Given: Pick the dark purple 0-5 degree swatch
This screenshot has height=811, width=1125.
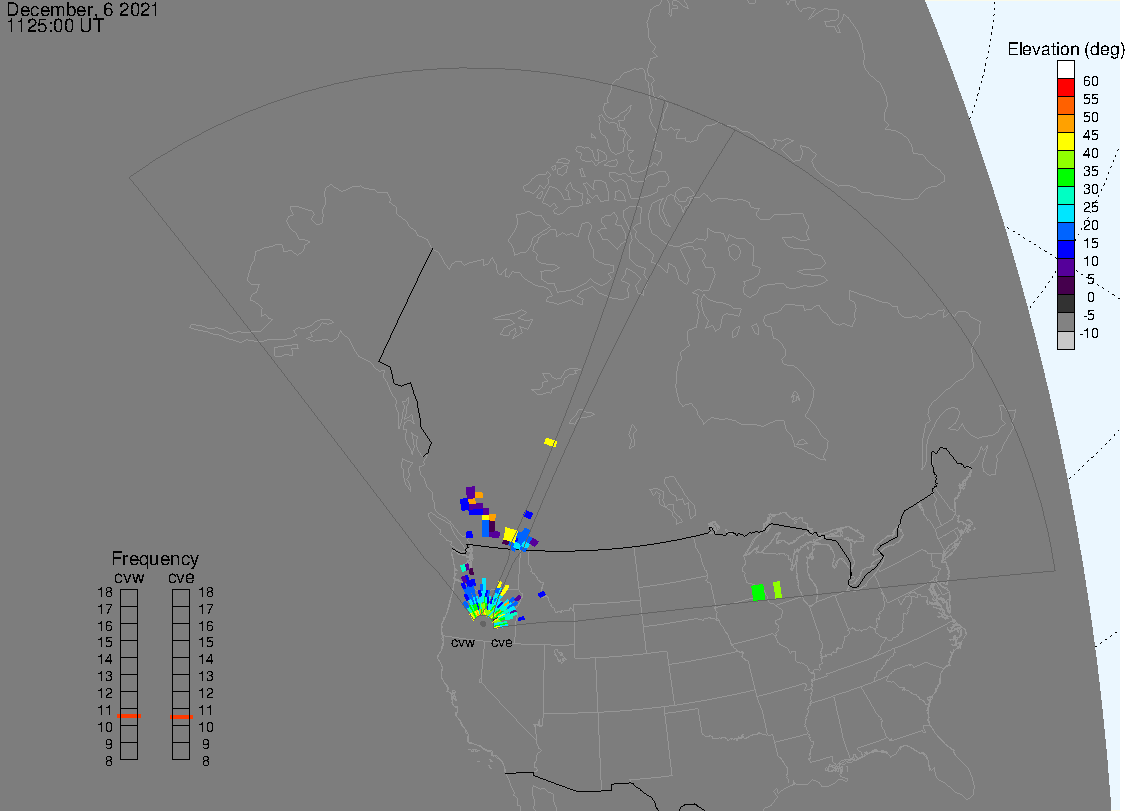Looking at the screenshot, I should [x=1065, y=285].
